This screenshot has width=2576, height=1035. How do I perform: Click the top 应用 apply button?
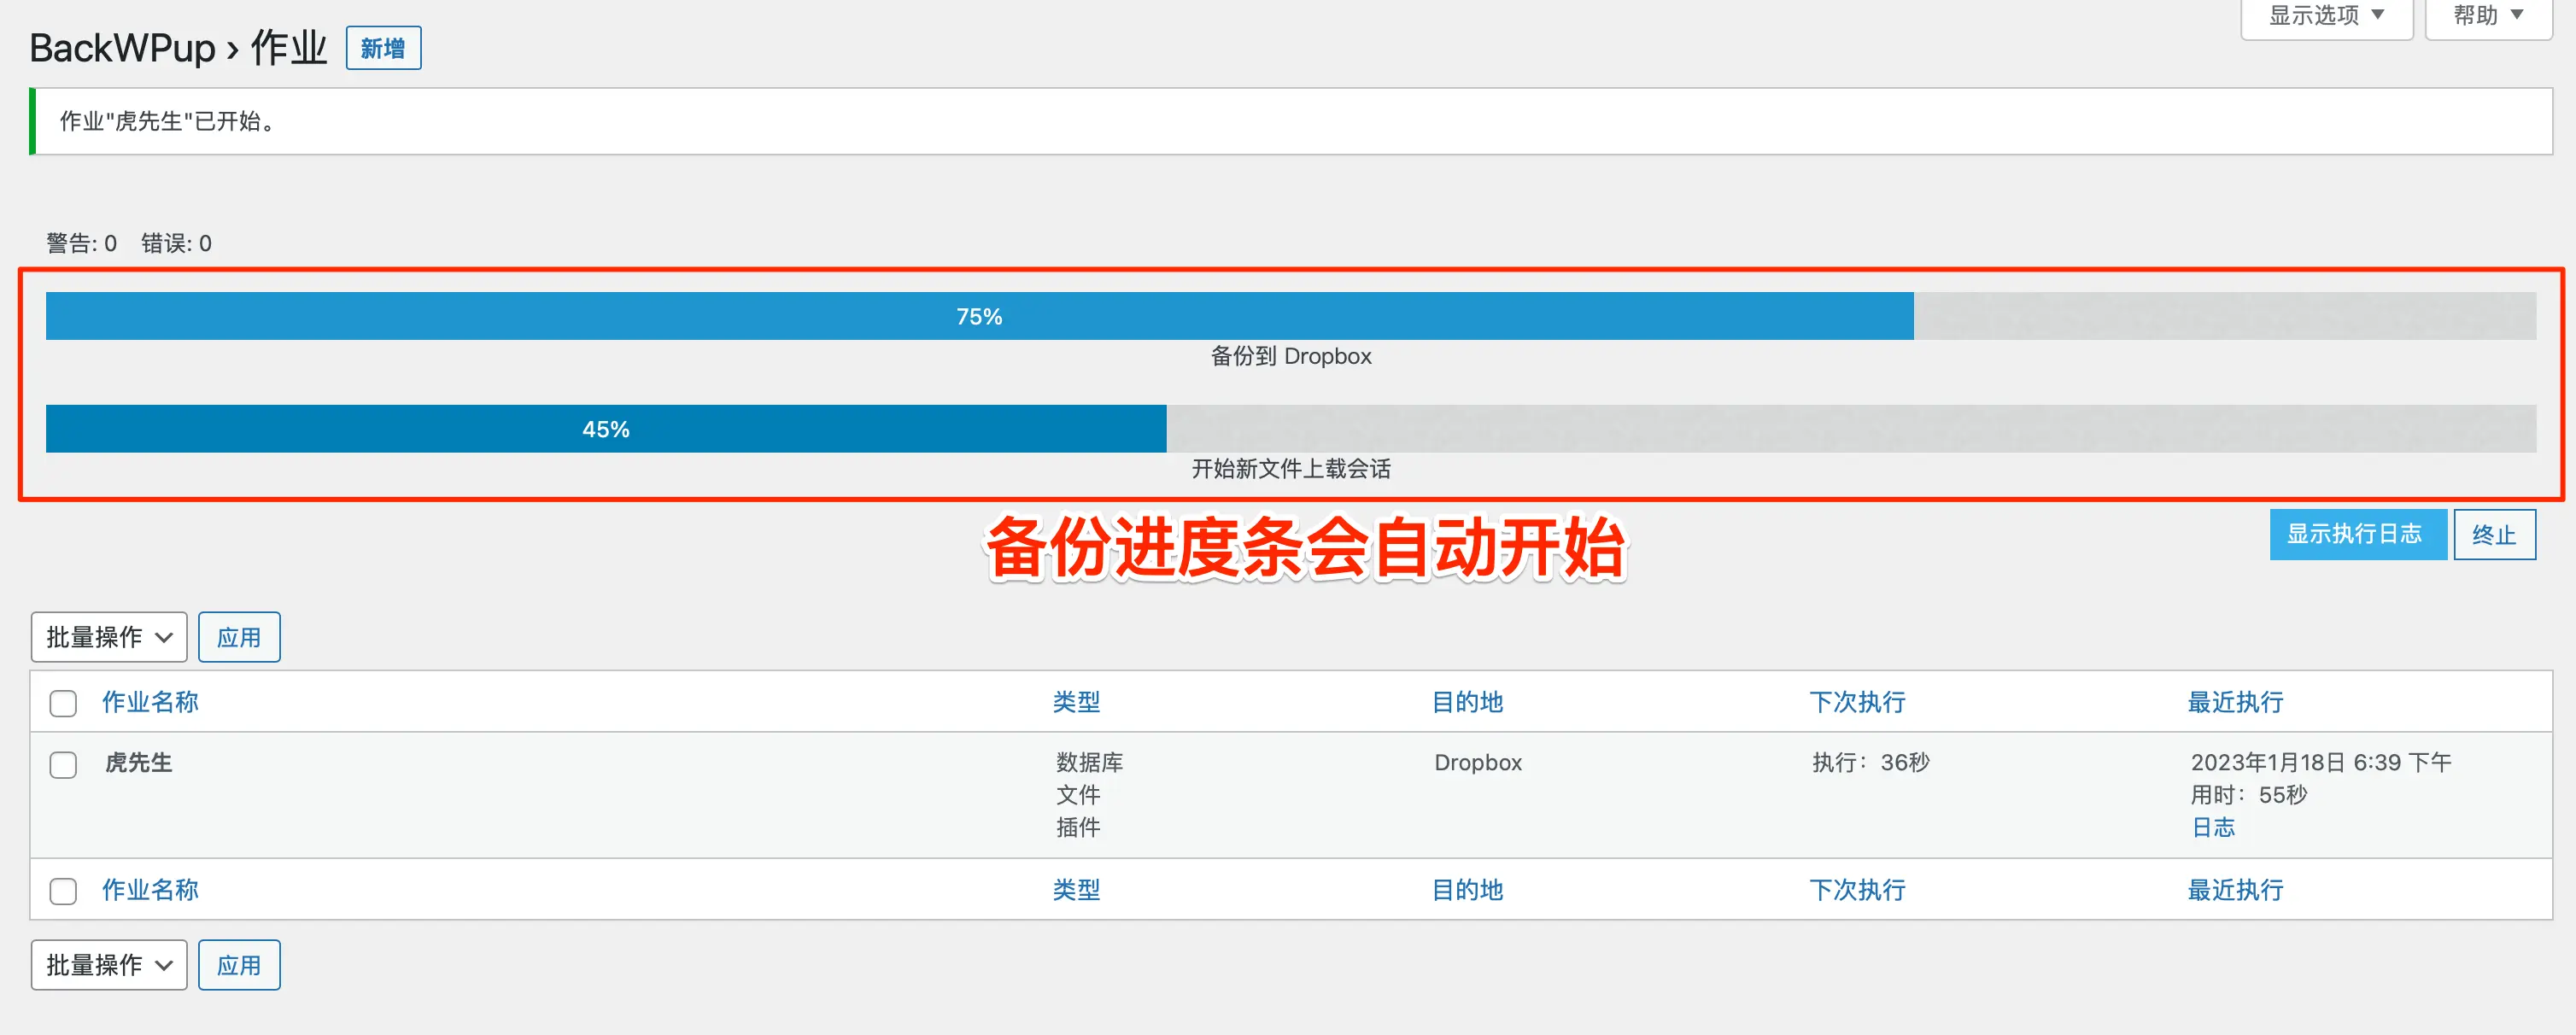coord(239,637)
